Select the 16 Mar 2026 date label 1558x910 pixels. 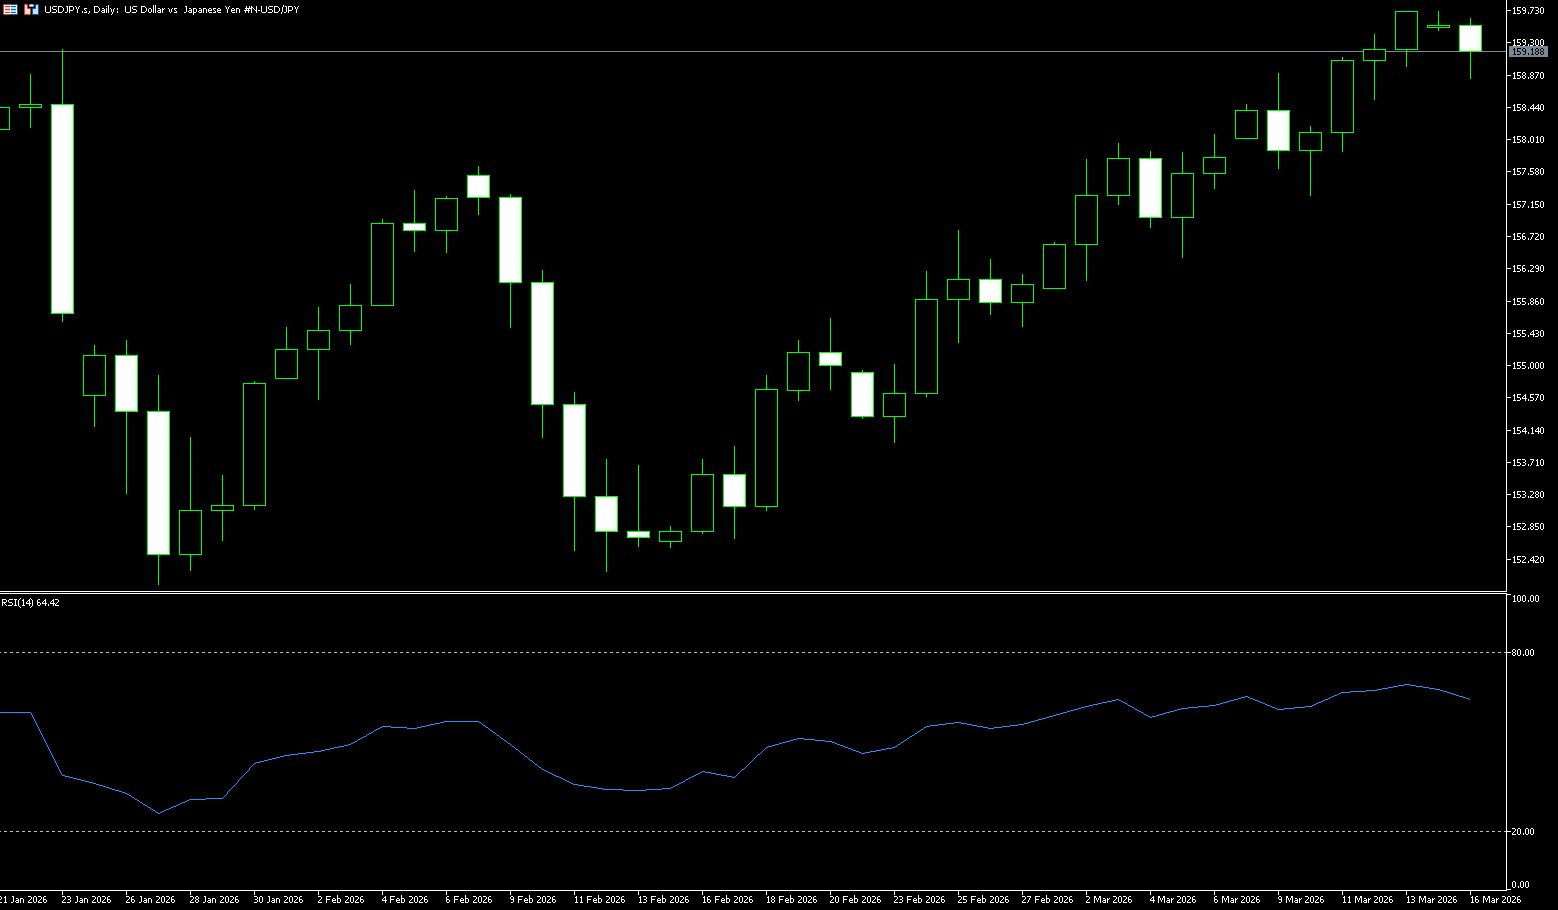(1495, 900)
